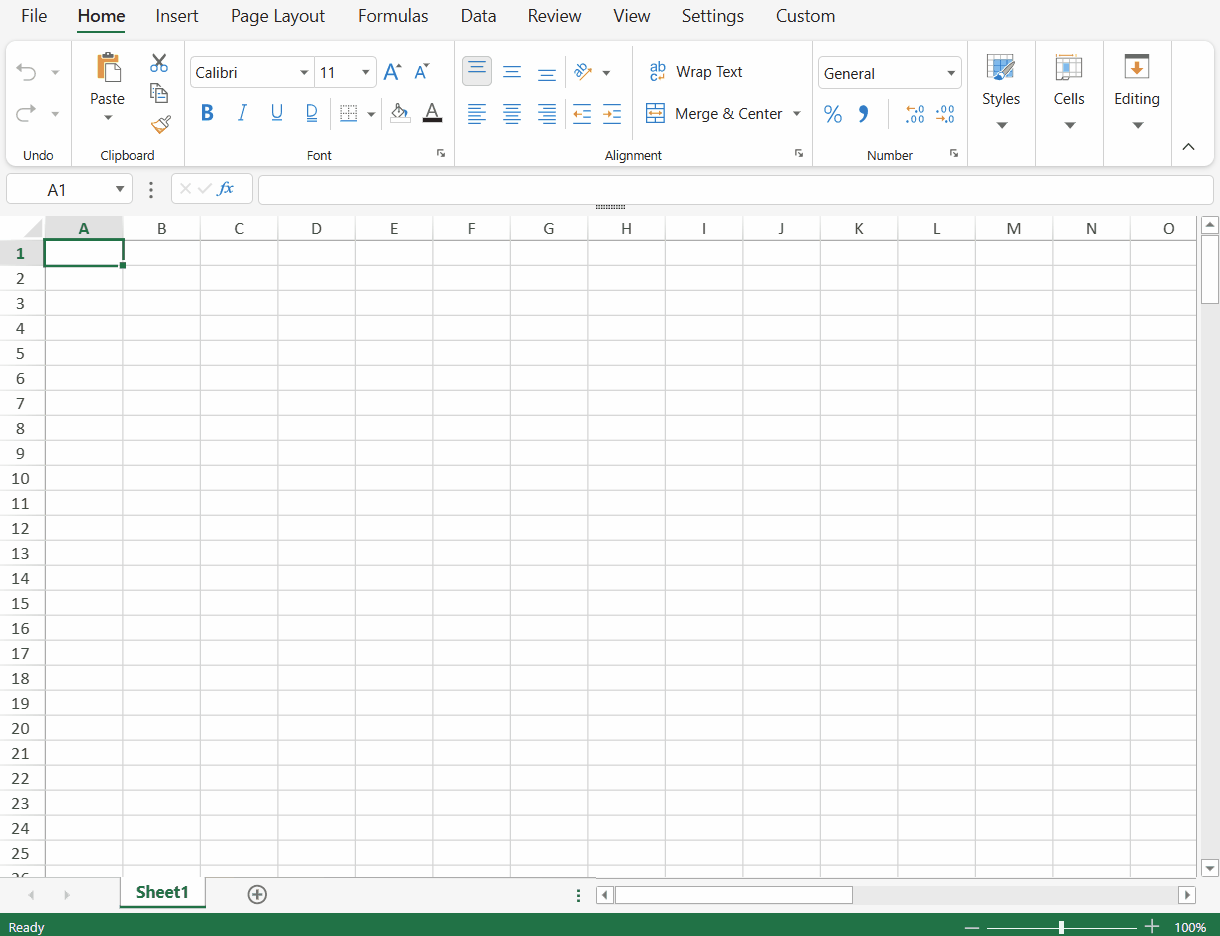Click Increase Decimal icon
The height and width of the screenshot is (936, 1220).
914,114
